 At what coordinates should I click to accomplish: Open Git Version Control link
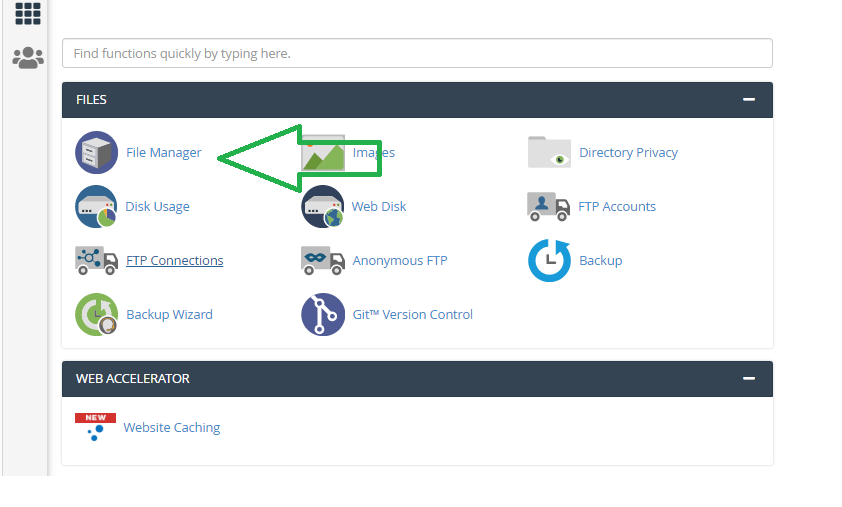tap(412, 314)
